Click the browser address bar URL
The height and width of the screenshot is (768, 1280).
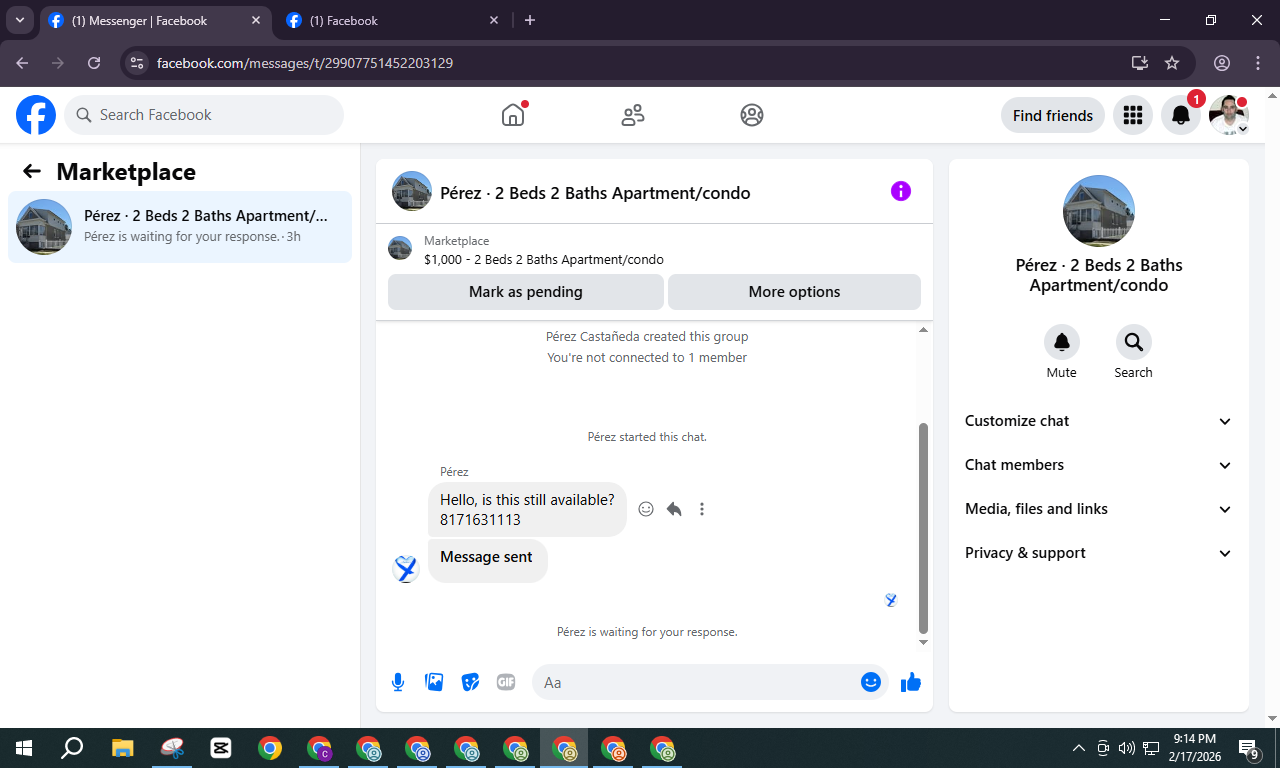pos(305,63)
